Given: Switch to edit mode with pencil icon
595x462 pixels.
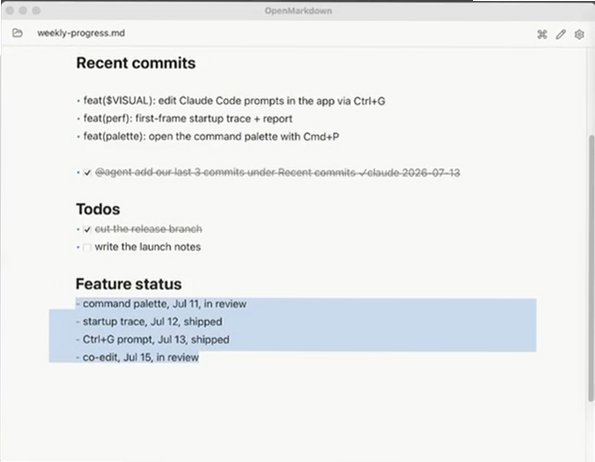Looking at the screenshot, I should [x=560, y=35].
